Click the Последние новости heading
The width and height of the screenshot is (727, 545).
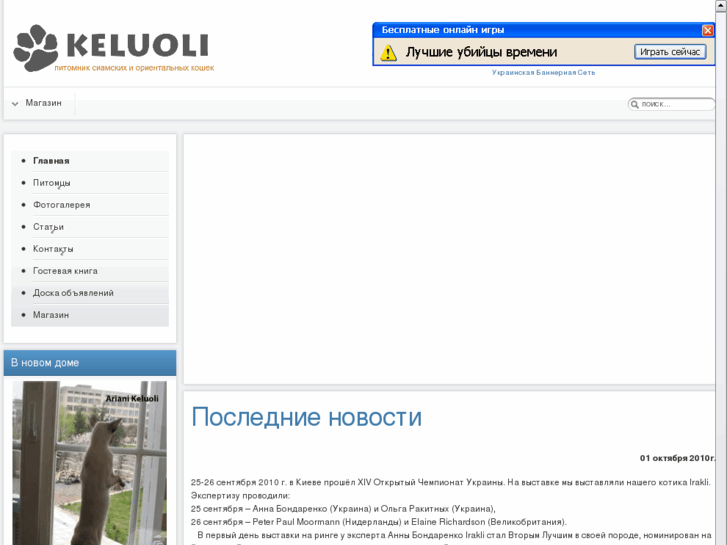tap(306, 417)
